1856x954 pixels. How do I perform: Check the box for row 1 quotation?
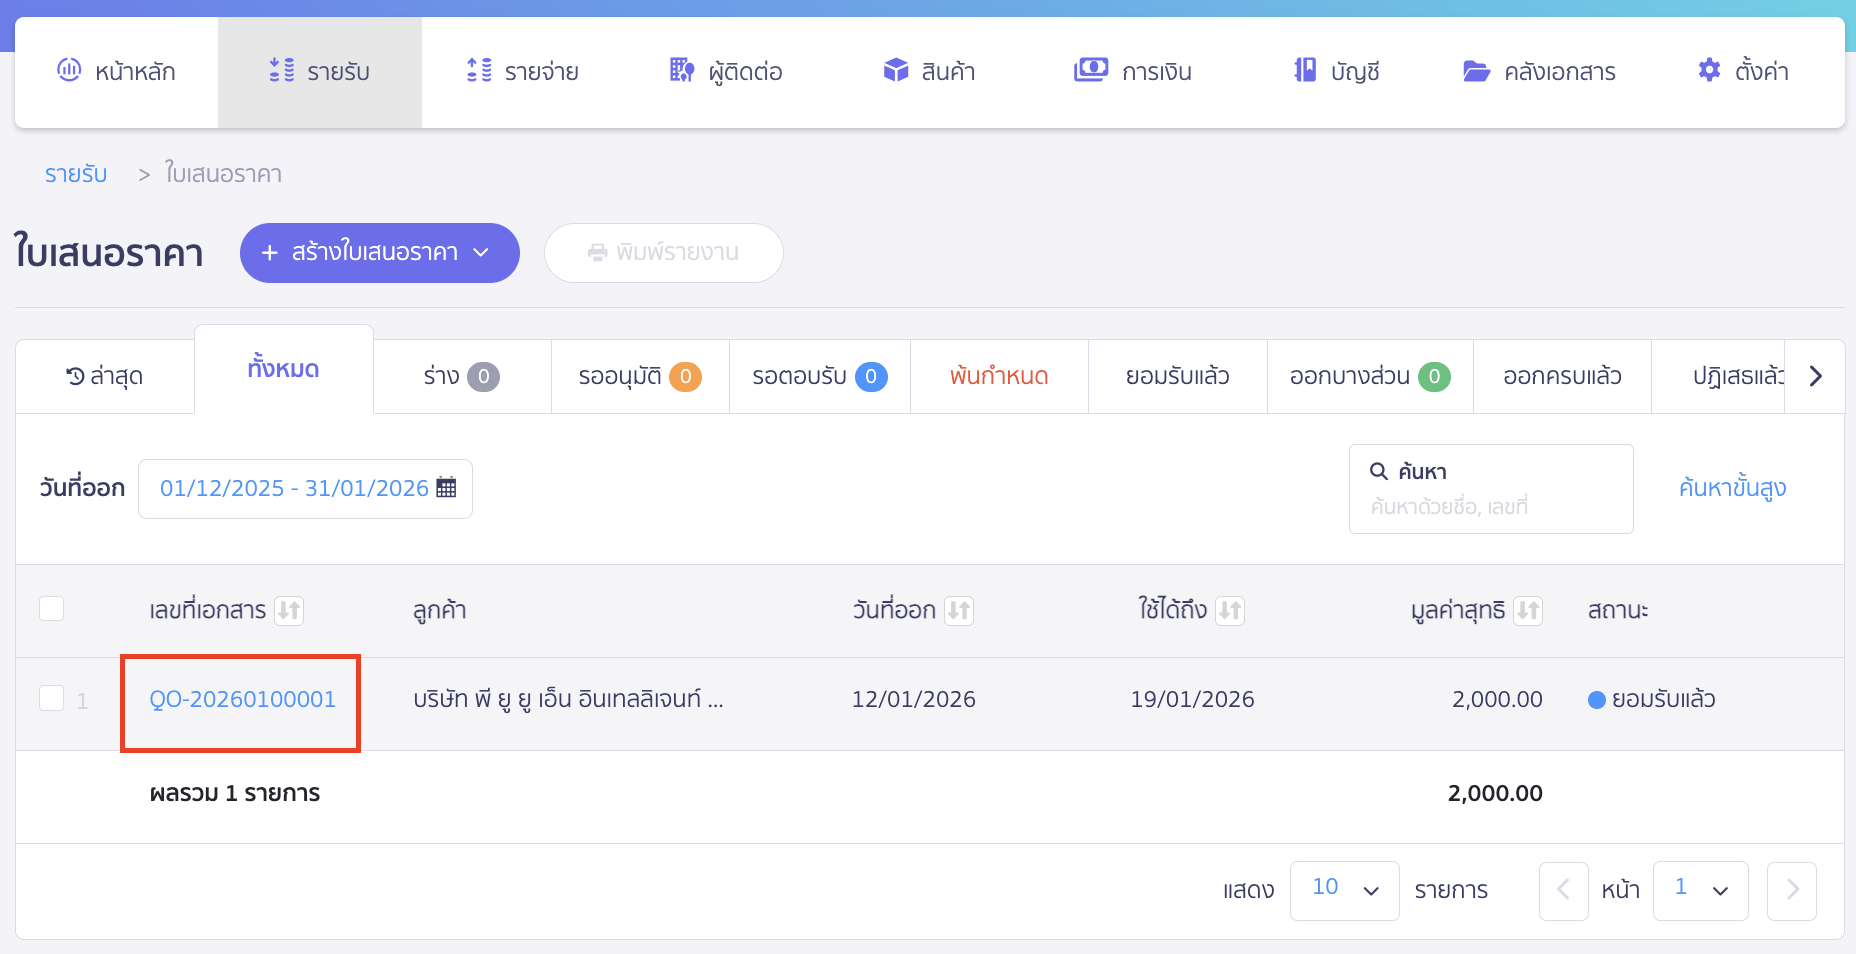52,698
